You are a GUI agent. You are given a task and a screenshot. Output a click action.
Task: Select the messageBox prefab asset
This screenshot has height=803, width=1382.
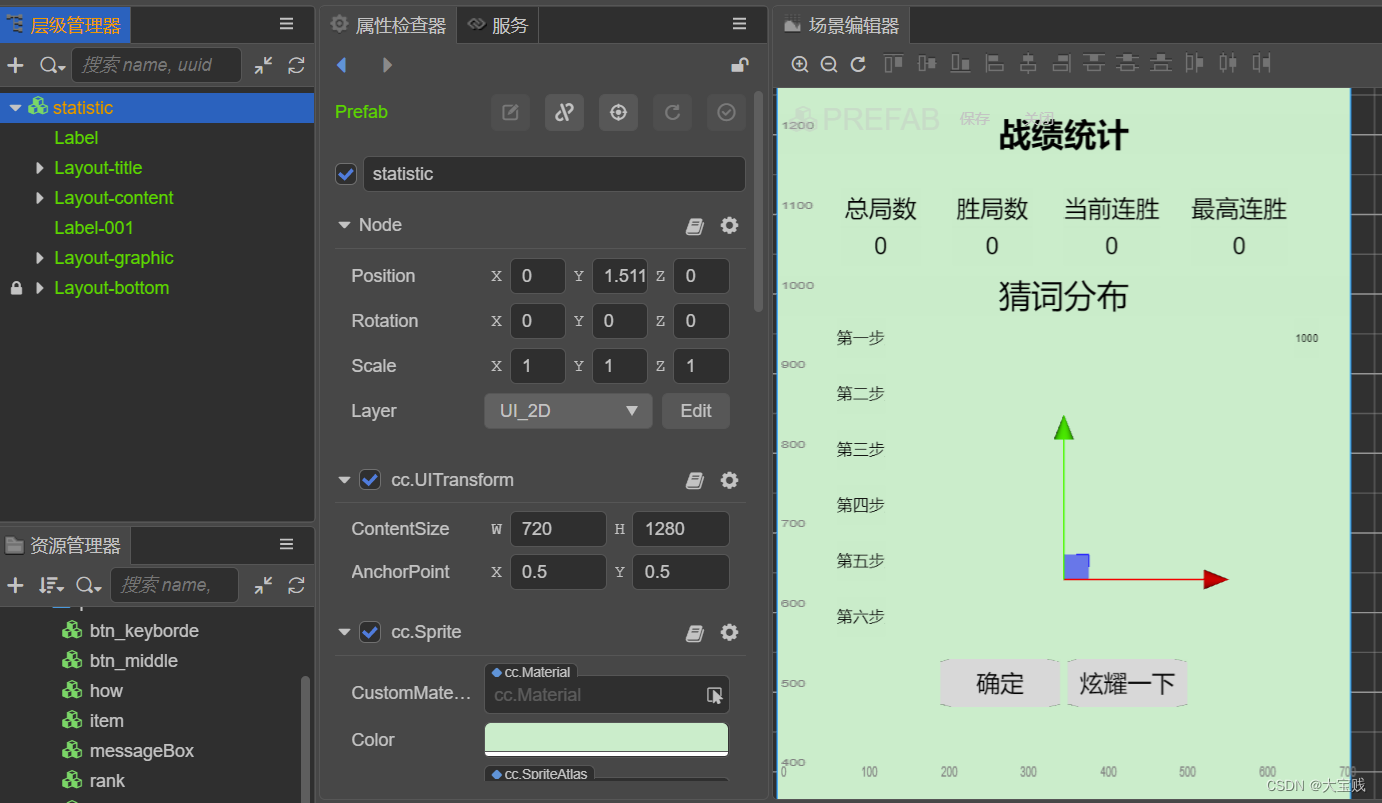click(x=141, y=751)
